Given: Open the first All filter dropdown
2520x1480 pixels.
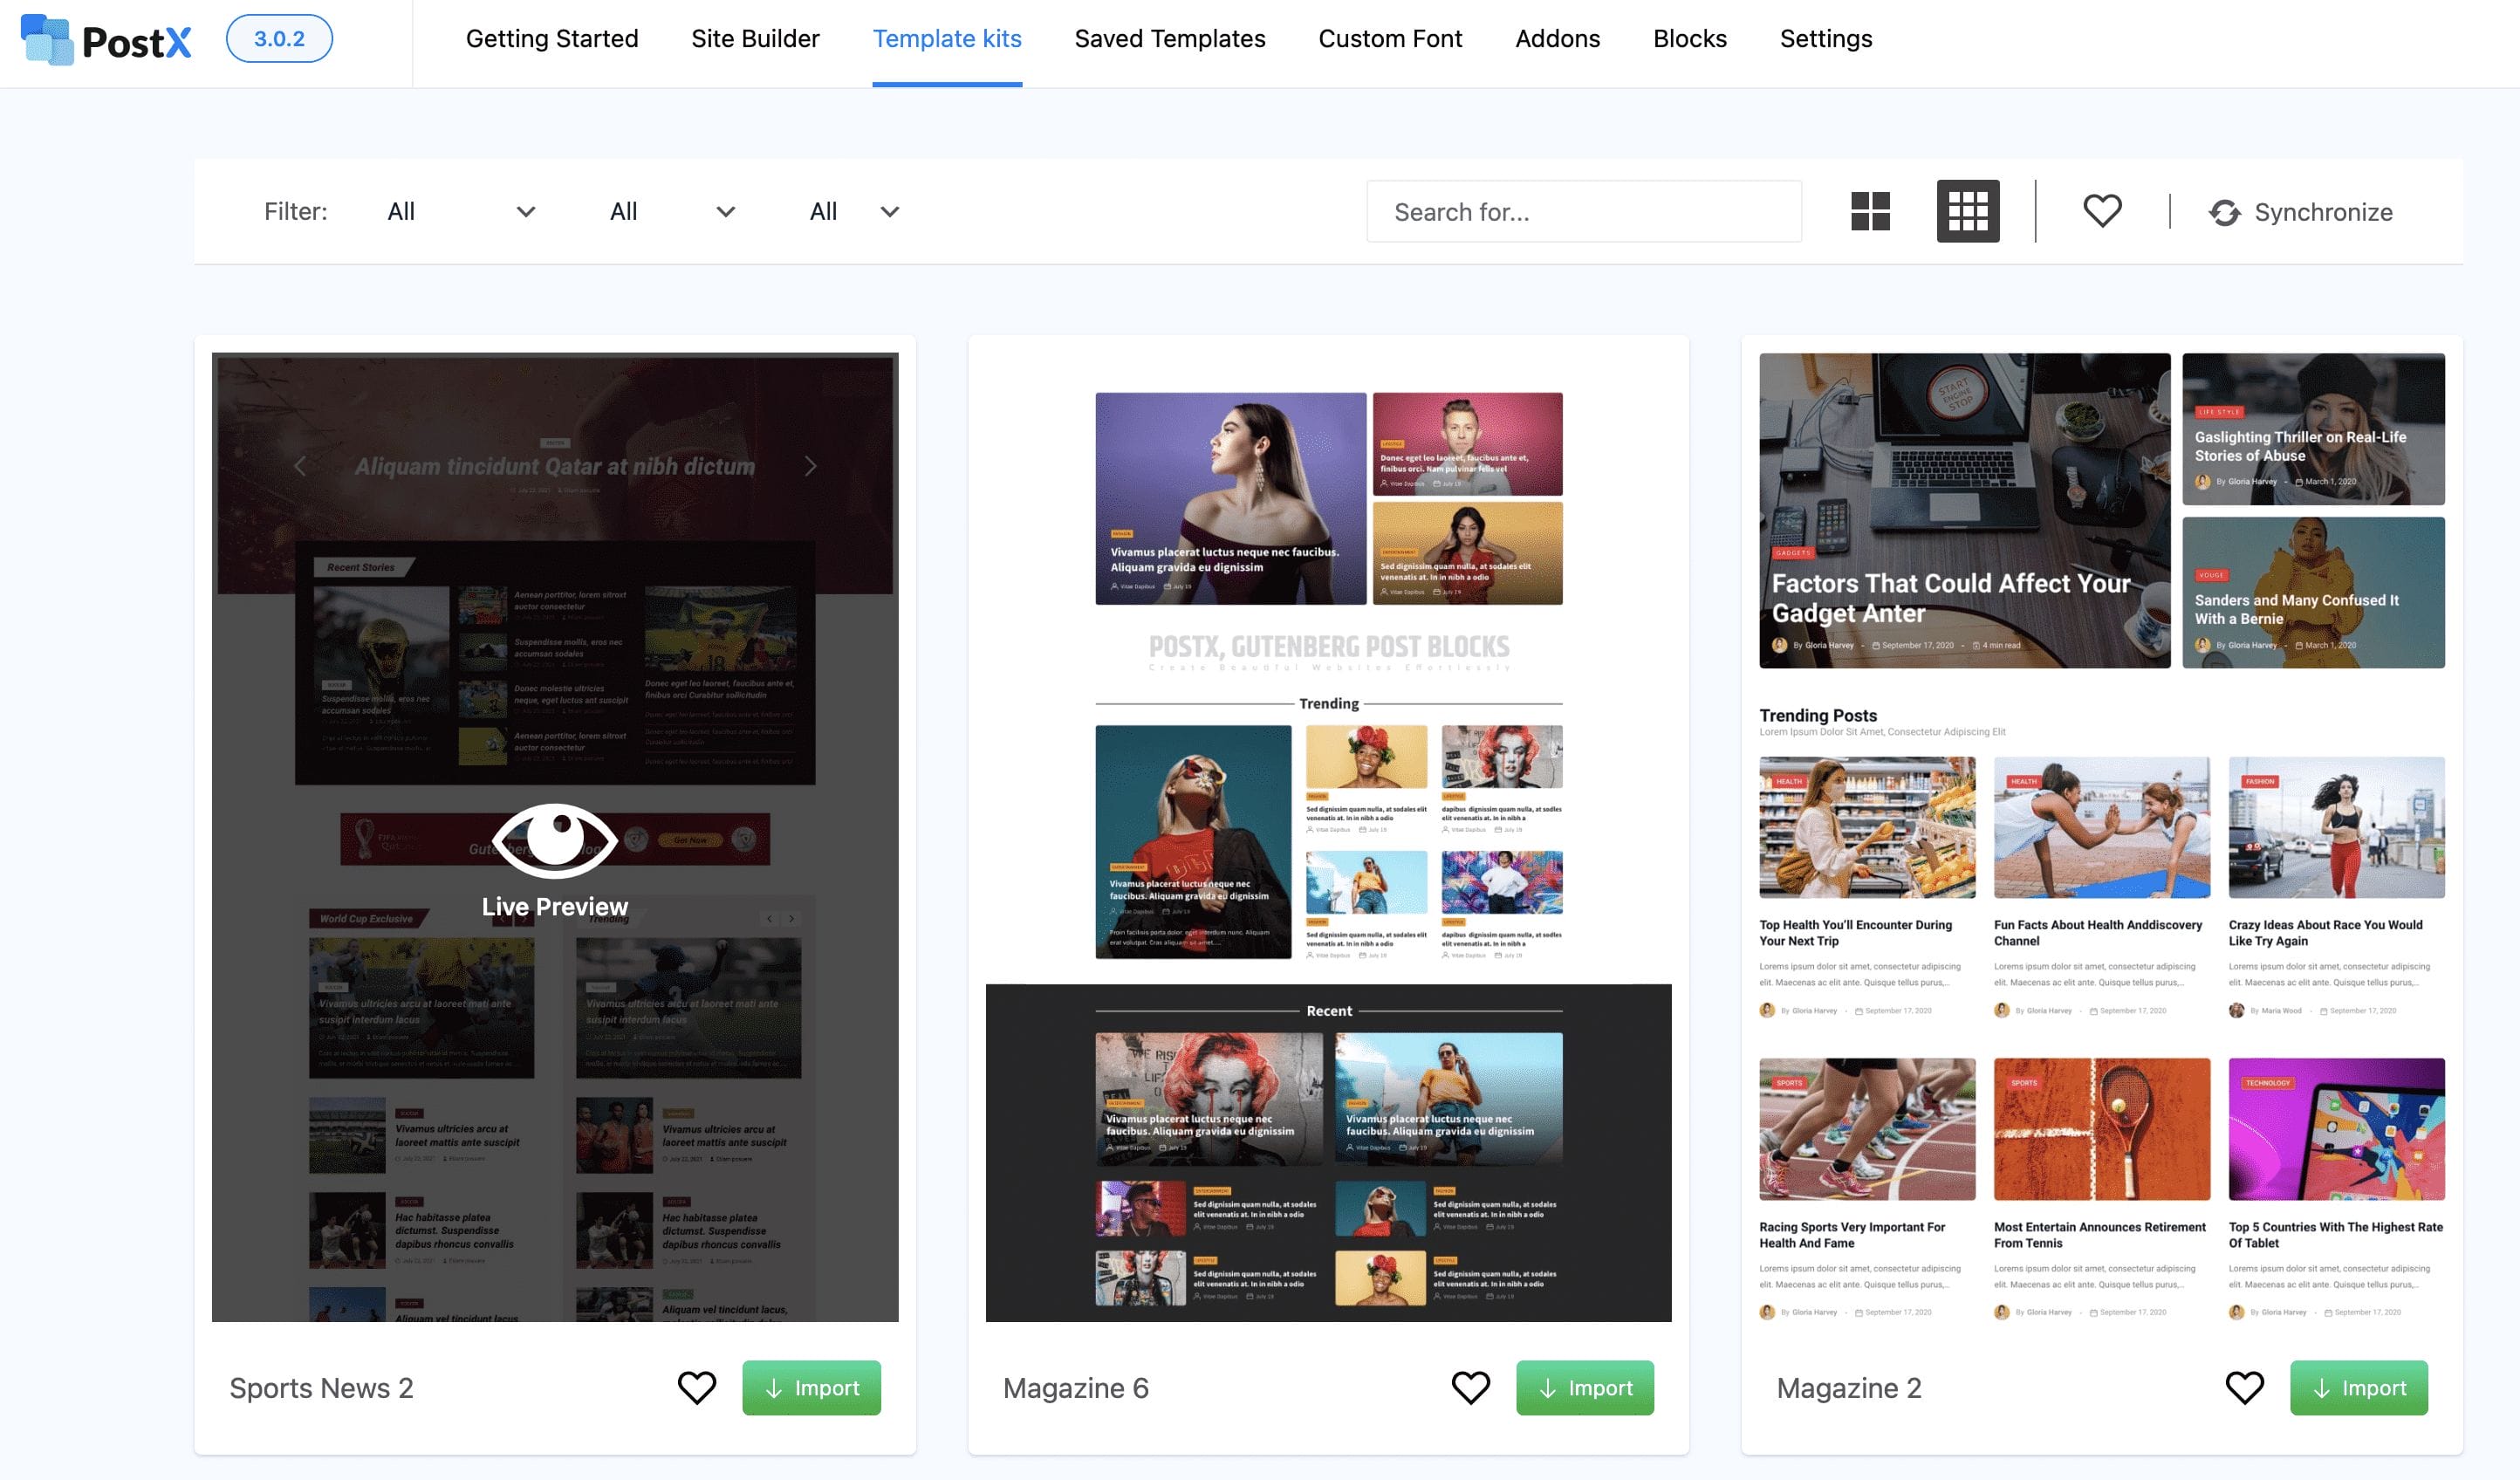Looking at the screenshot, I should 460,211.
